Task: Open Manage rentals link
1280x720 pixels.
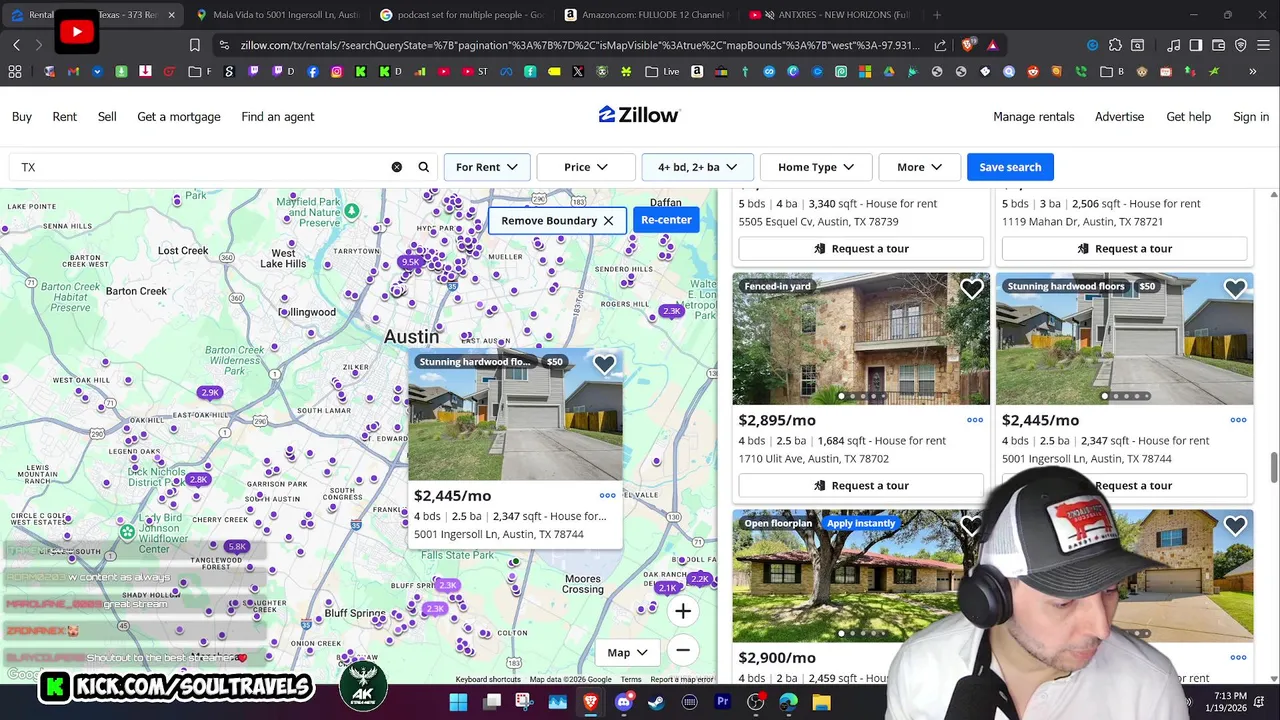Action: tap(1034, 116)
